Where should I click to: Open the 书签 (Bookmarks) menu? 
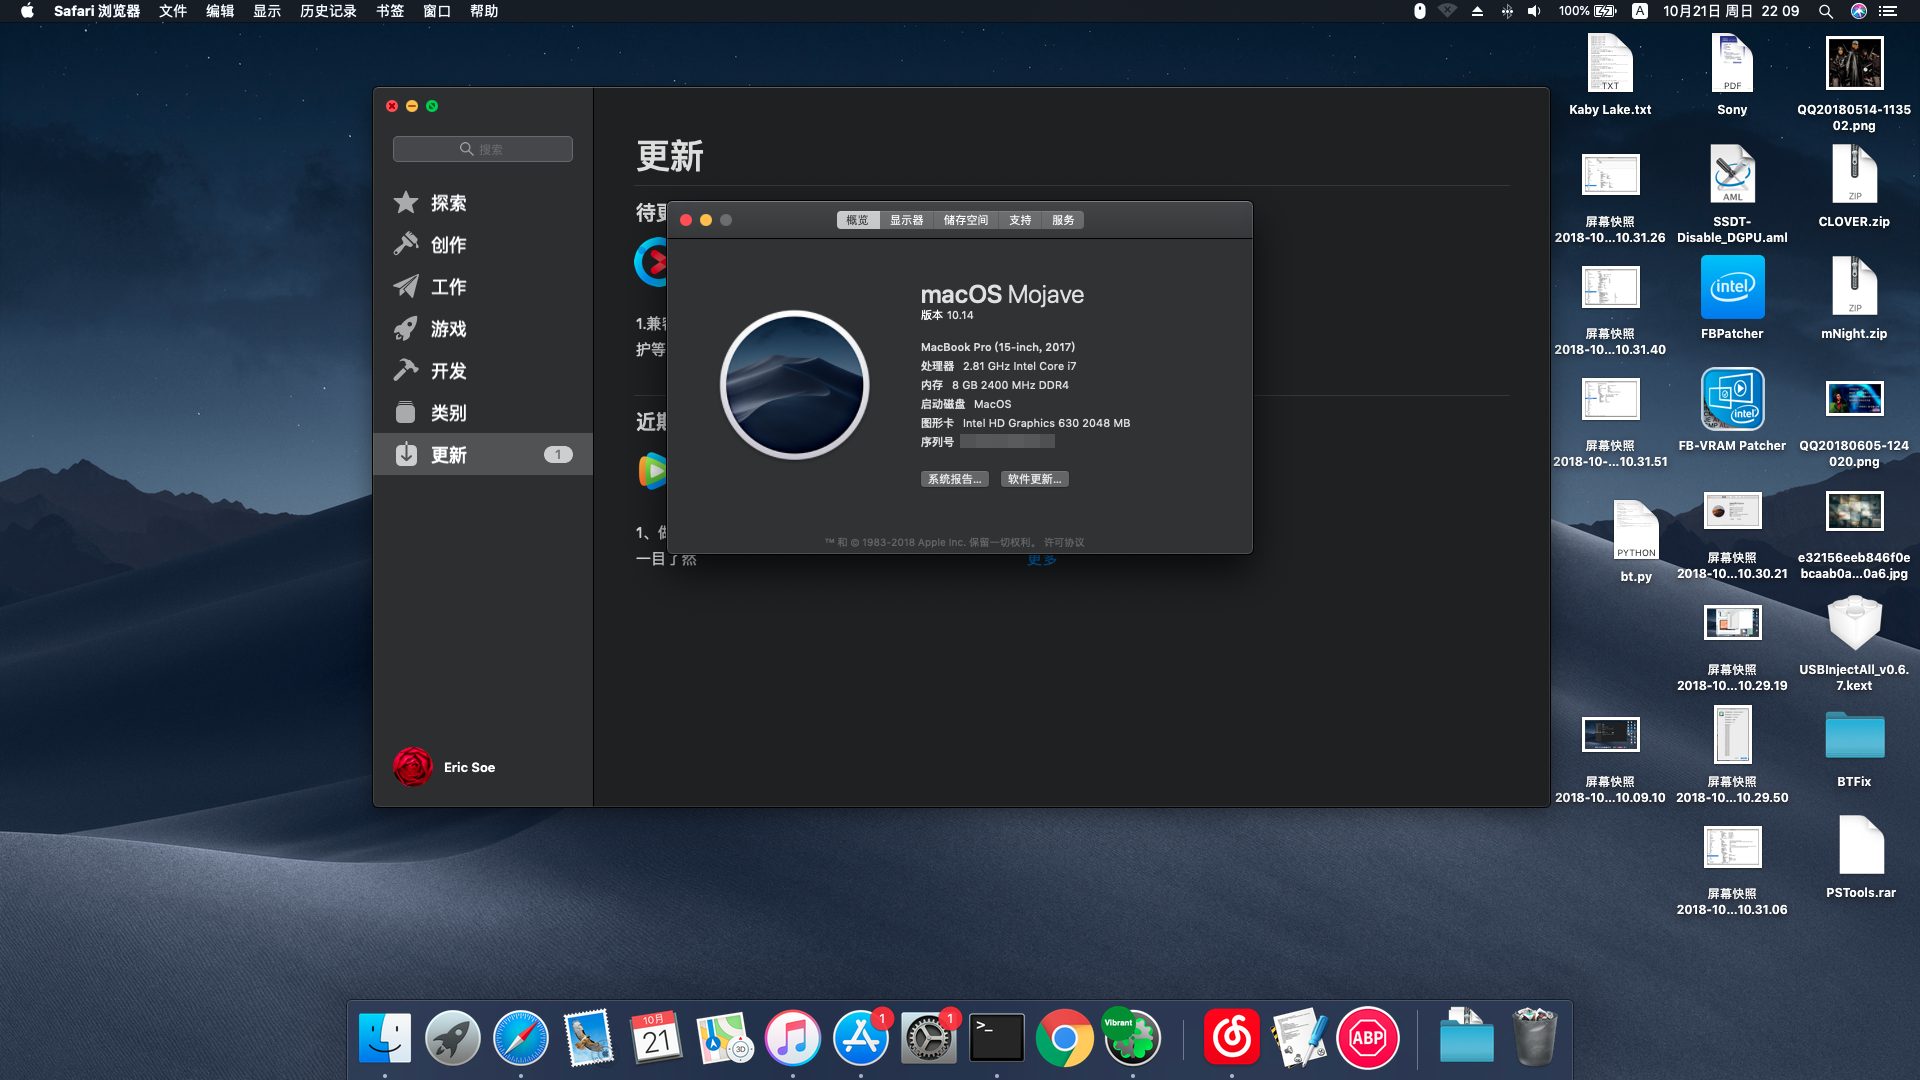[390, 11]
